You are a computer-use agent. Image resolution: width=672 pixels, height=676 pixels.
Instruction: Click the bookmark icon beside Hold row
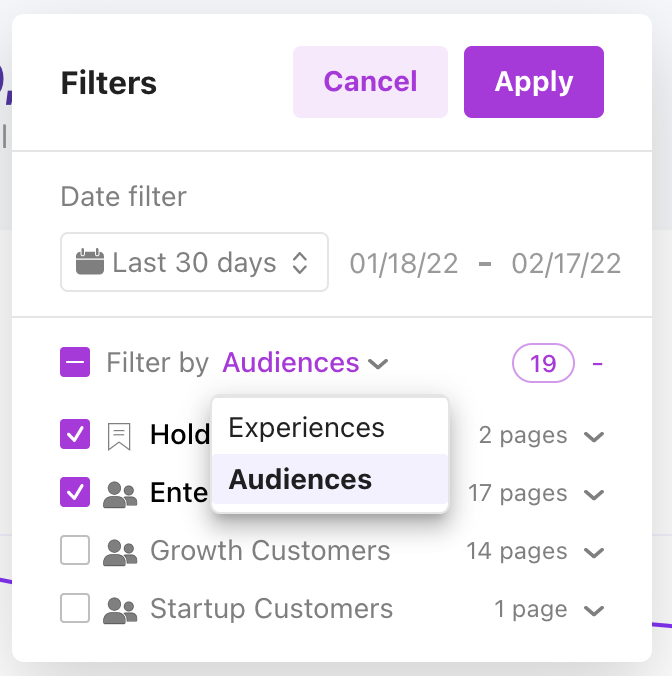[119, 436]
